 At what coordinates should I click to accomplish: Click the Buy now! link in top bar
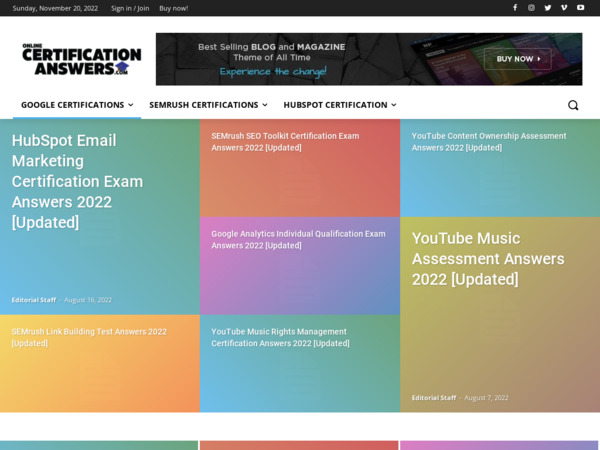tap(174, 8)
